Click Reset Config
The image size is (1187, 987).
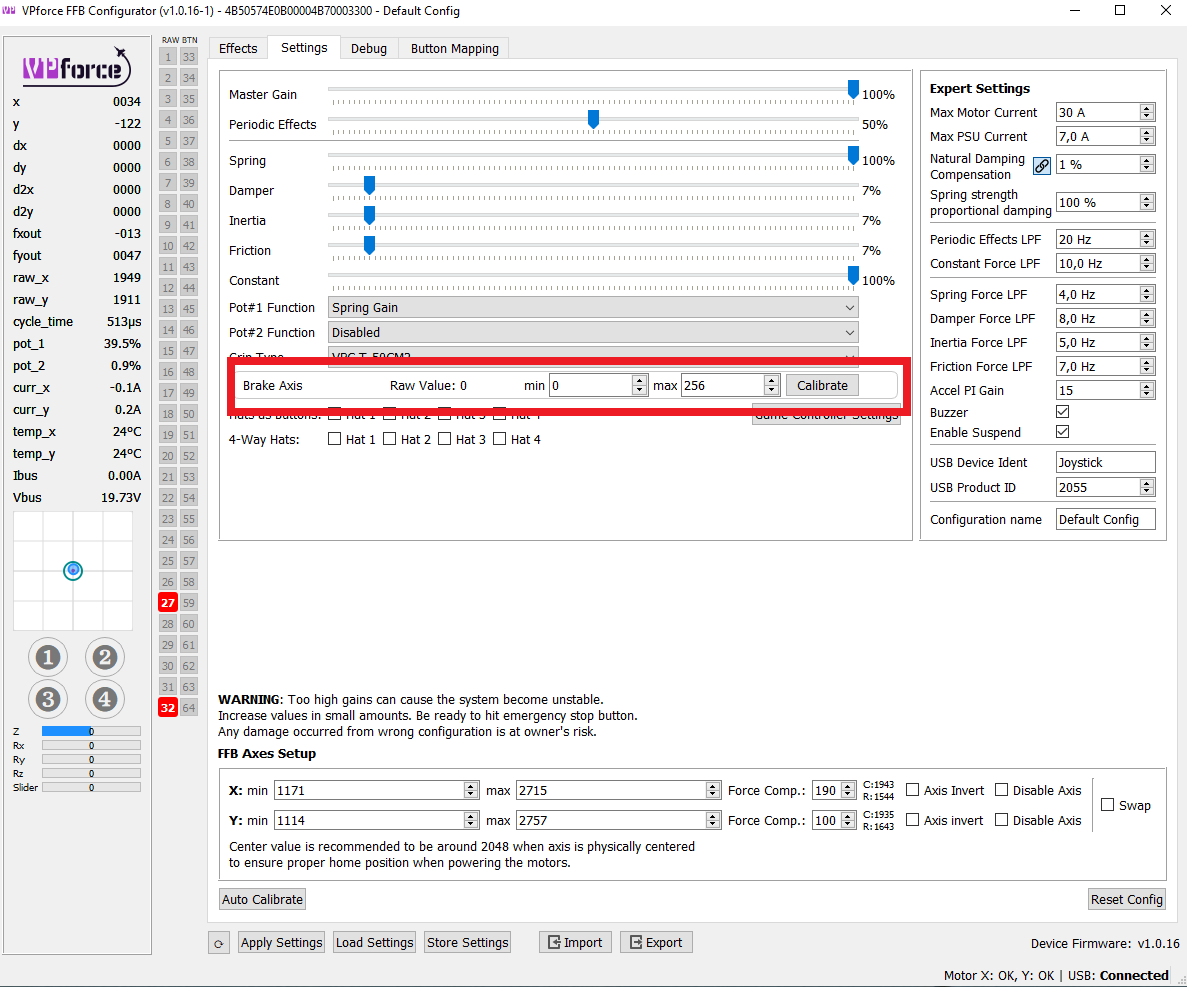1126,899
